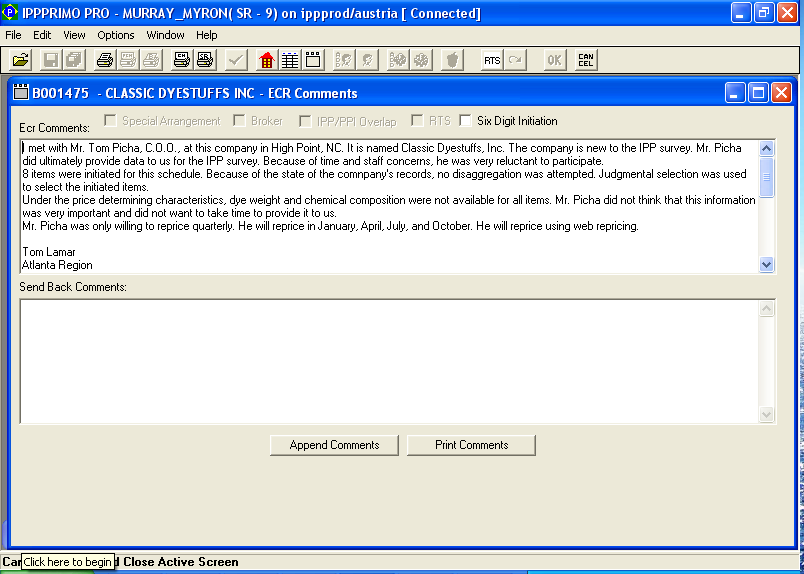Click the ECR Comments window title icon
Screen dimensions: 804x574
21,92
